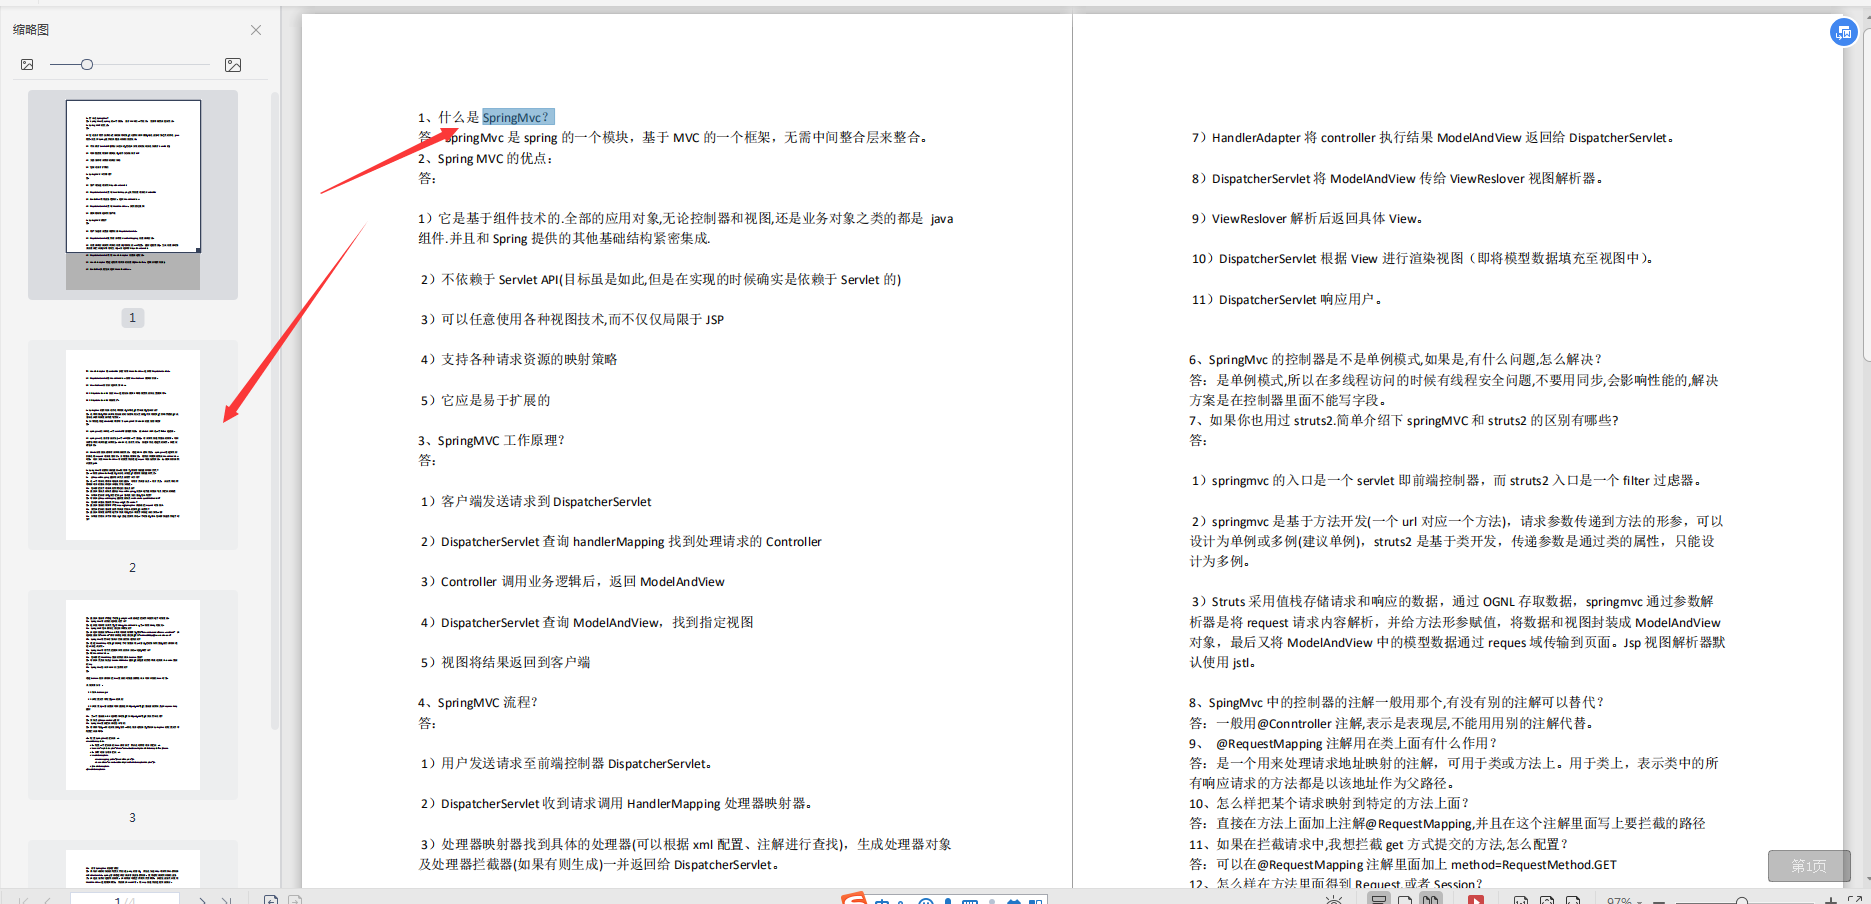1871x904 pixels.
Task: Jump to the last page arrow
Action: coord(227,900)
